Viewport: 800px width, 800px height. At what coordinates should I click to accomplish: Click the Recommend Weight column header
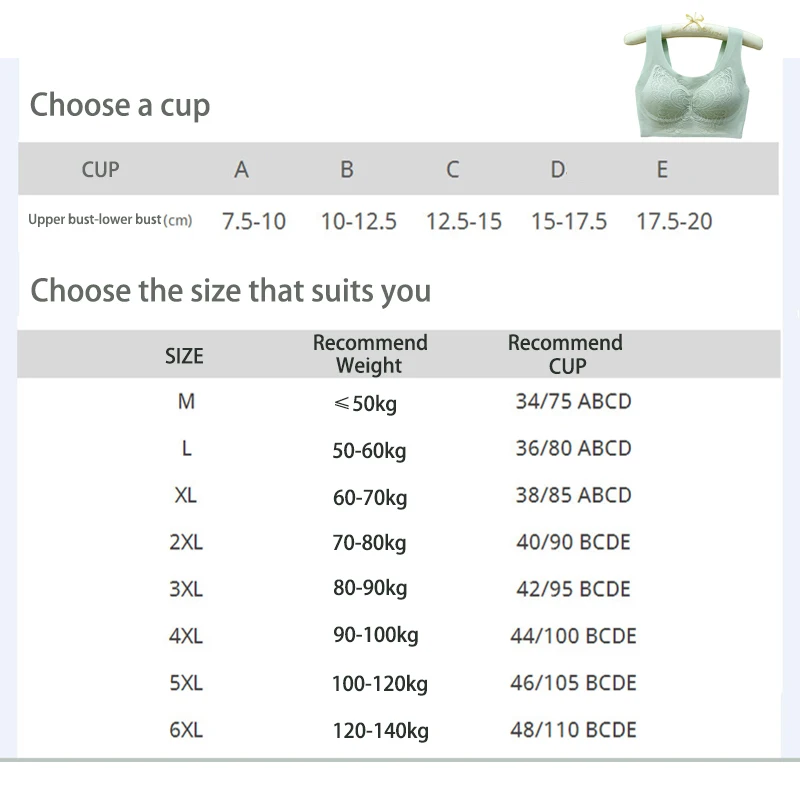tap(370, 354)
